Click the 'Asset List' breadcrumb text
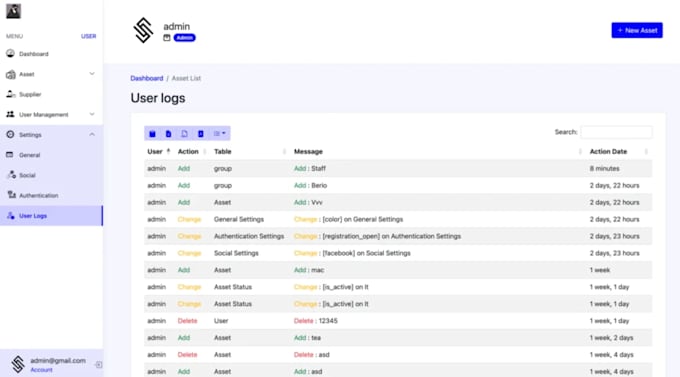The width and height of the screenshot is (680, 377). pyautogui.click(x=186, y=78)
